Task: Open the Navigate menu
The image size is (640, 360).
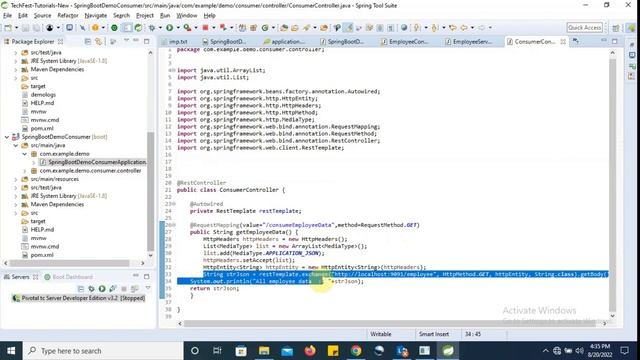Action: pos(96,16)
